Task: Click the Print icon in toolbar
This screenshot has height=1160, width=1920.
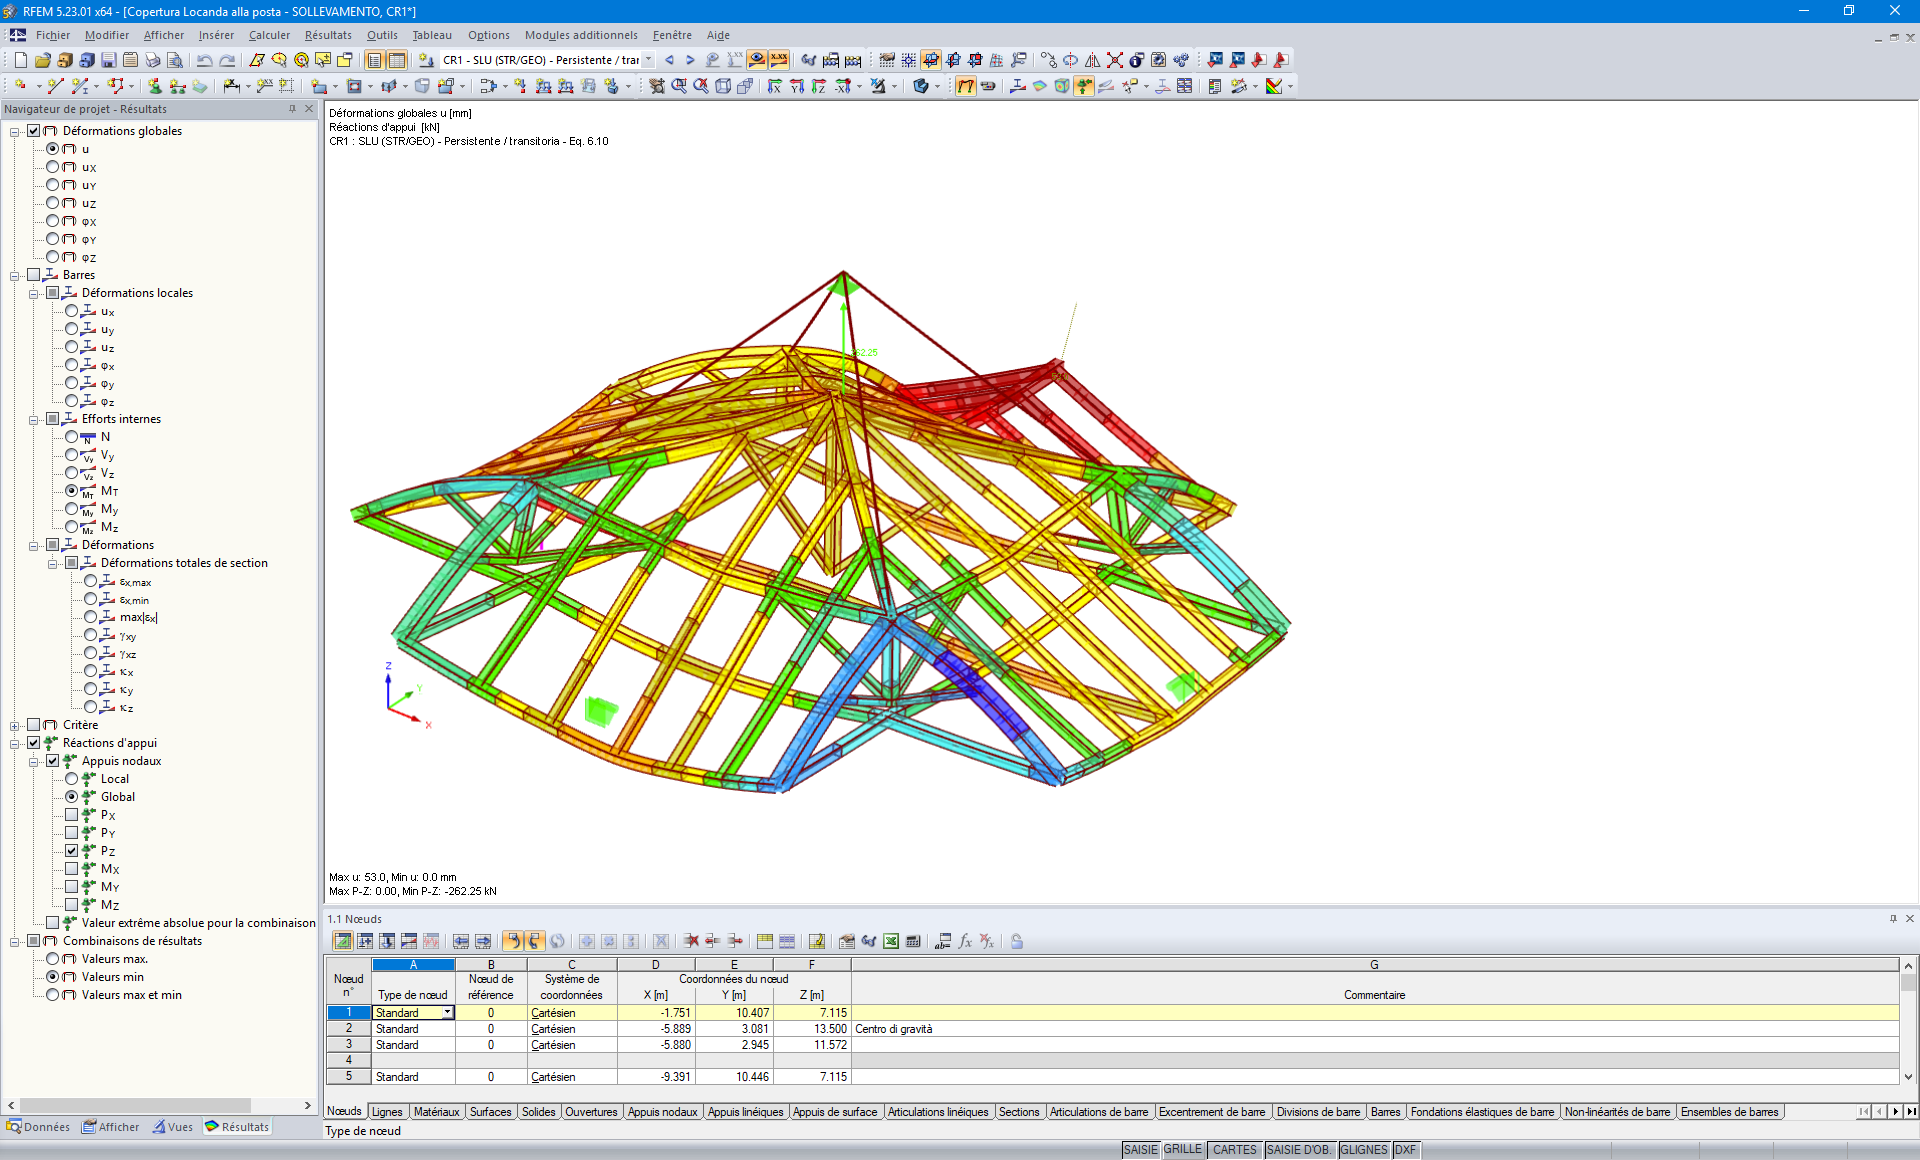Action: coord(152,60)
